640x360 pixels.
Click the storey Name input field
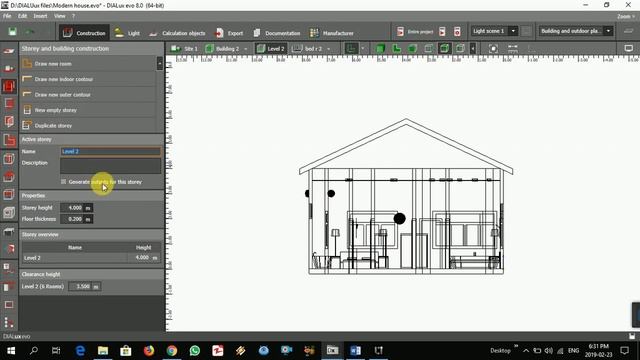110,151
